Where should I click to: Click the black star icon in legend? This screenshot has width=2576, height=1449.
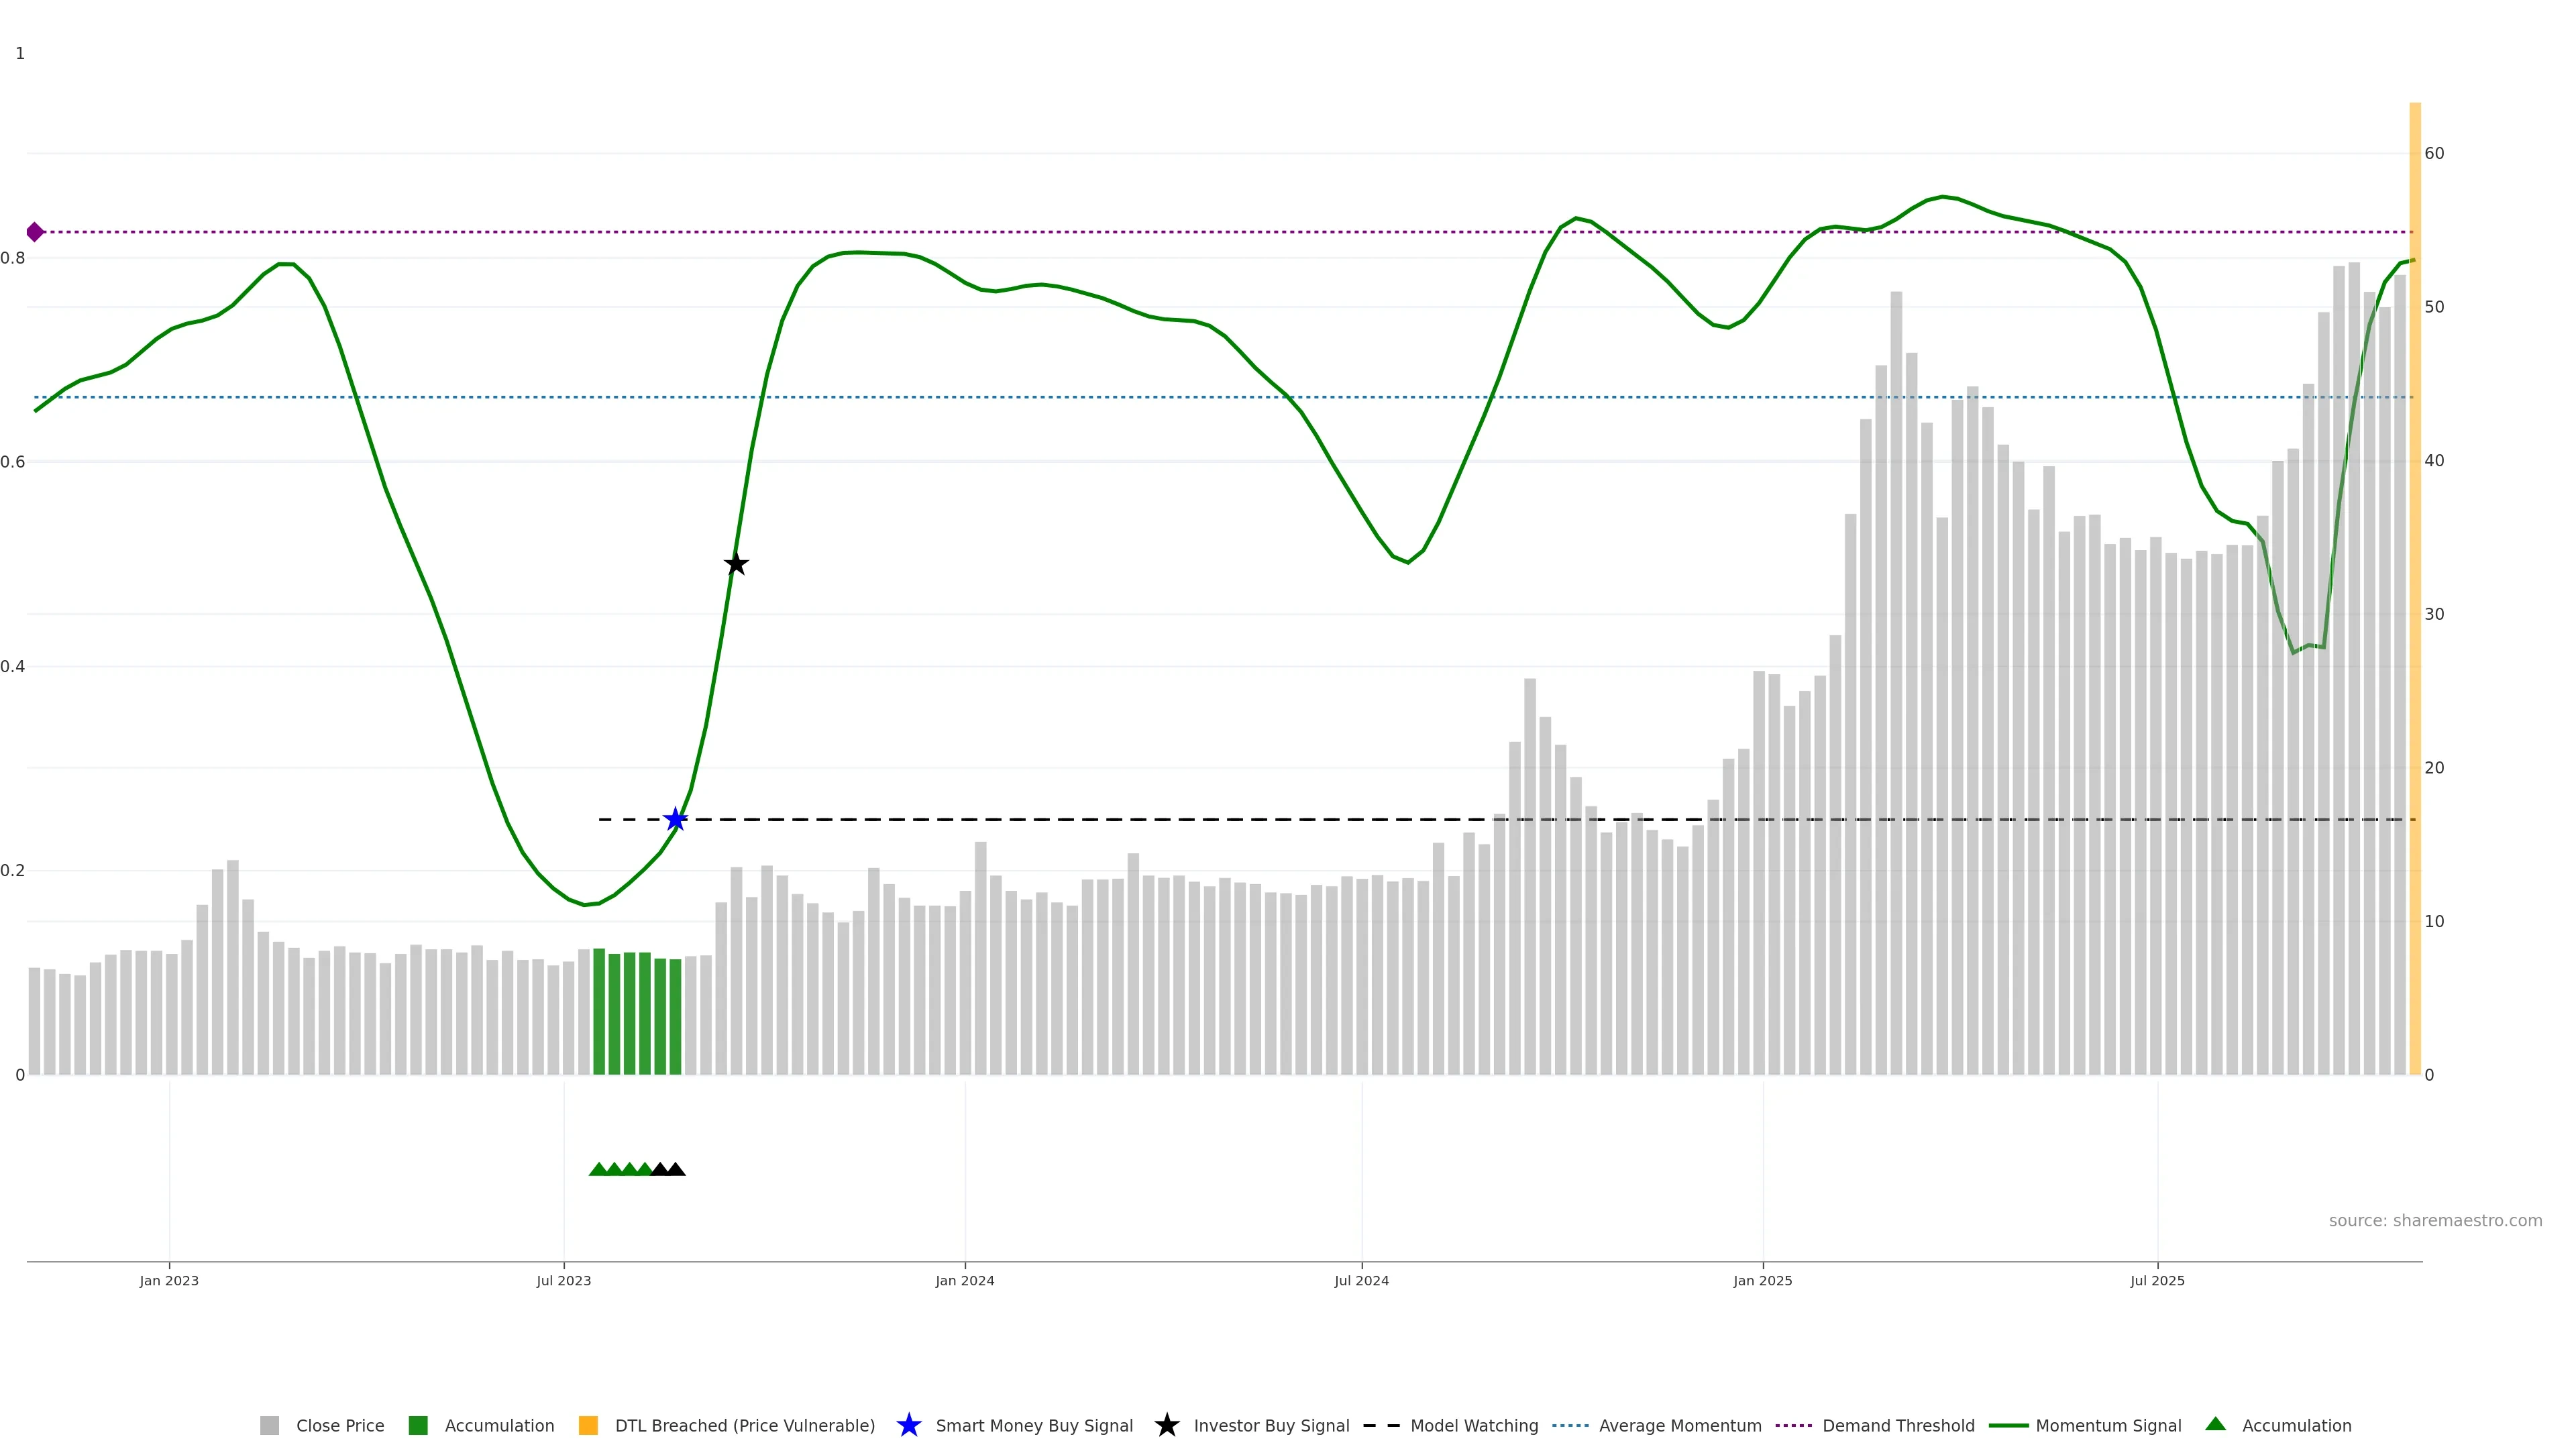pyautogui.click(x=1166, y=1425)
